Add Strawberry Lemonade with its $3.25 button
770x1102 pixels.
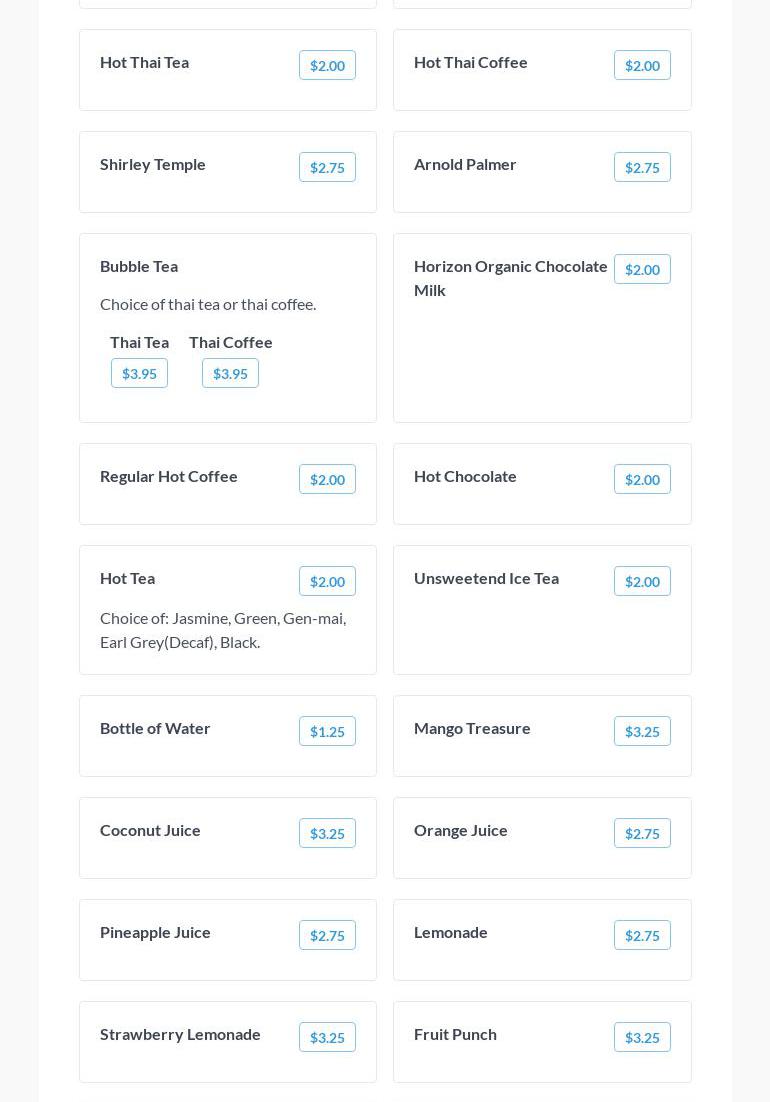tap(327, 1037)
